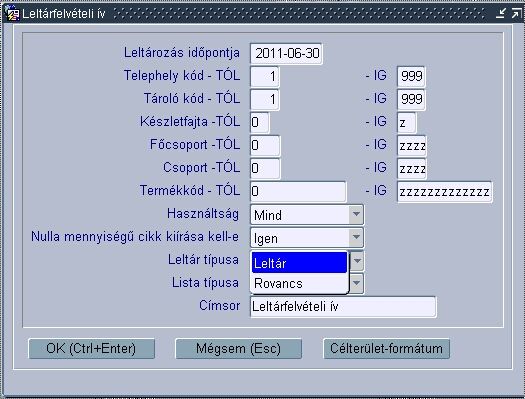
Task: Click the Lista típusa dropdown arrow
Action: (x=357, y=284)
